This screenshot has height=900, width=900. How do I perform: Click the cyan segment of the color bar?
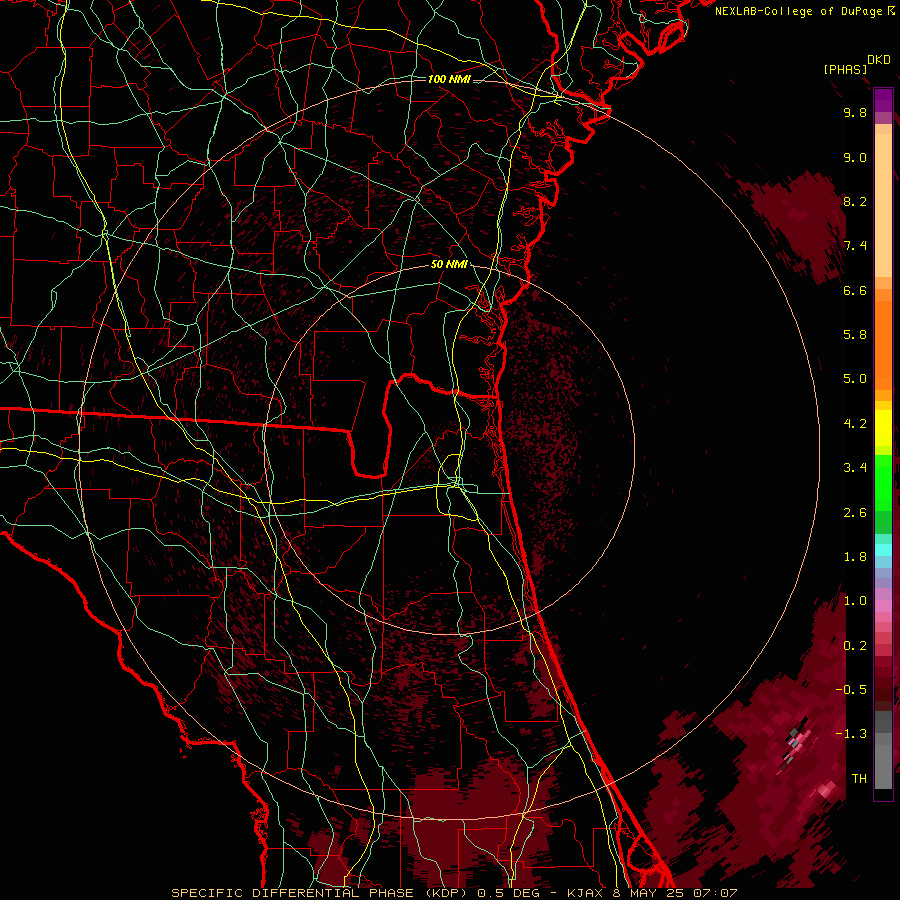point(883,549)
